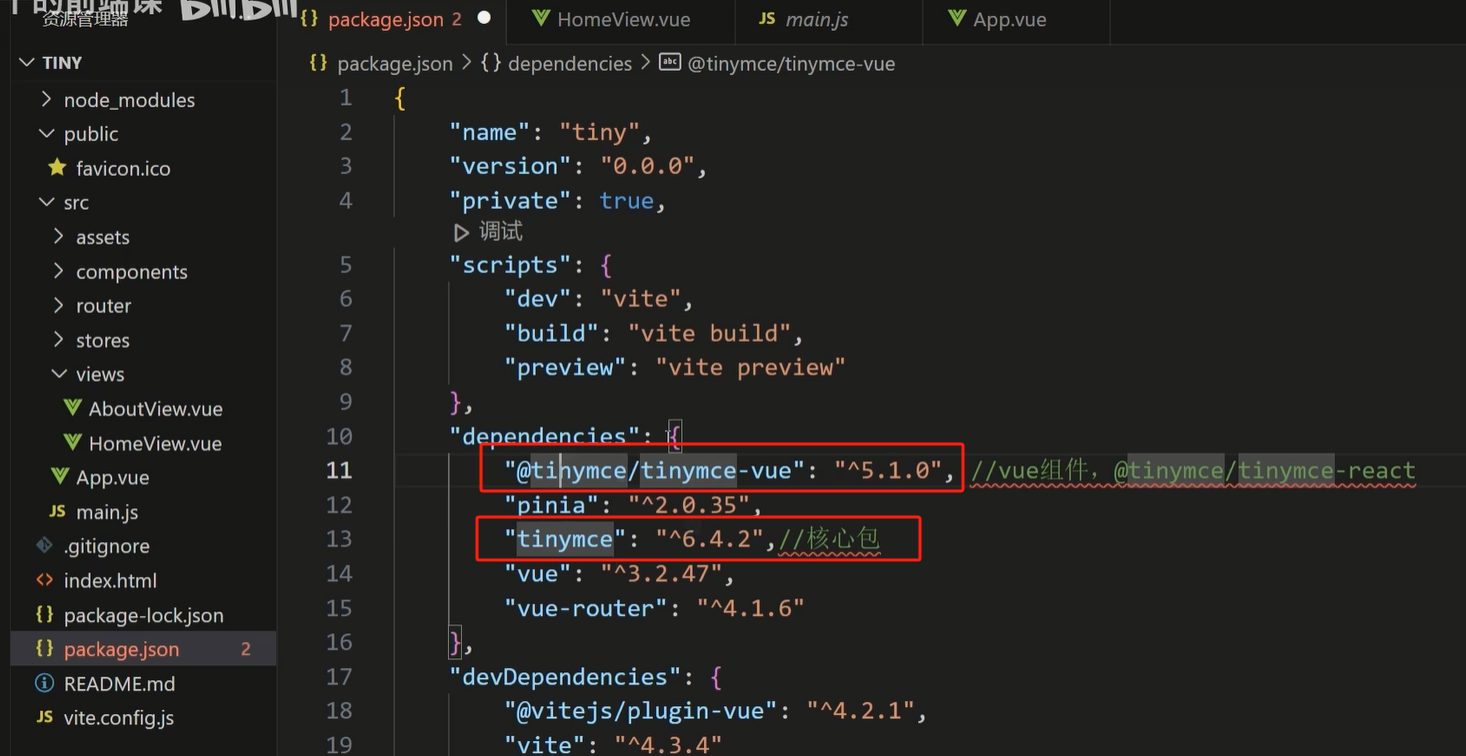Viewport: 1466px width, 756px height.
Task: Click the Vue icon beside AboutView.vue
Action: (72, 408)
